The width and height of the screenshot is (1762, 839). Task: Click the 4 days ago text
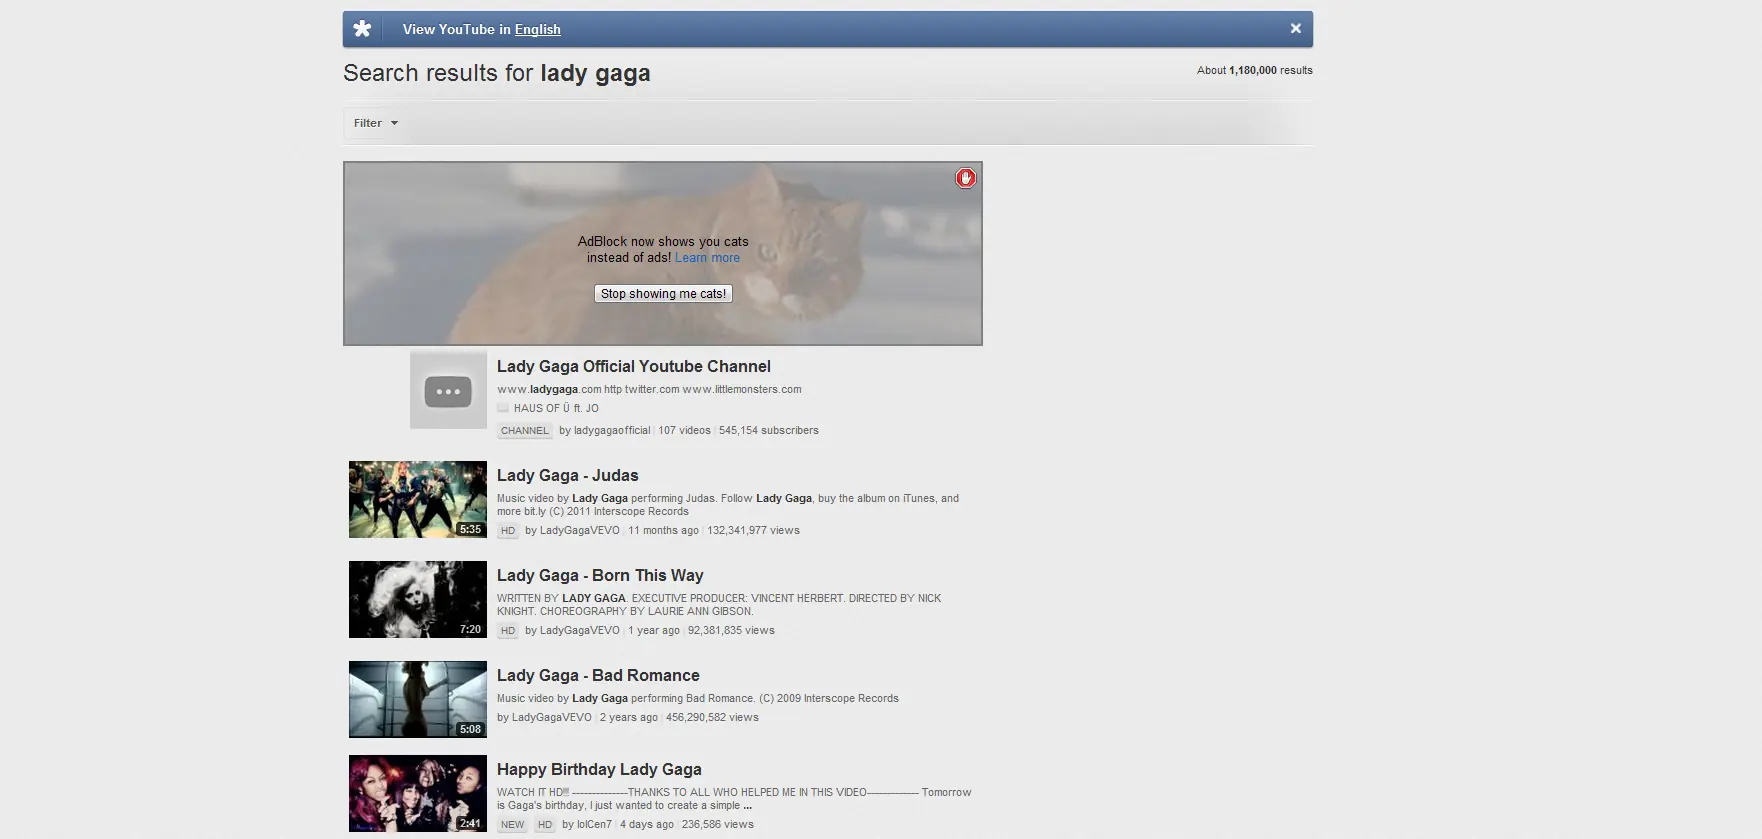(x=647, y=825)
